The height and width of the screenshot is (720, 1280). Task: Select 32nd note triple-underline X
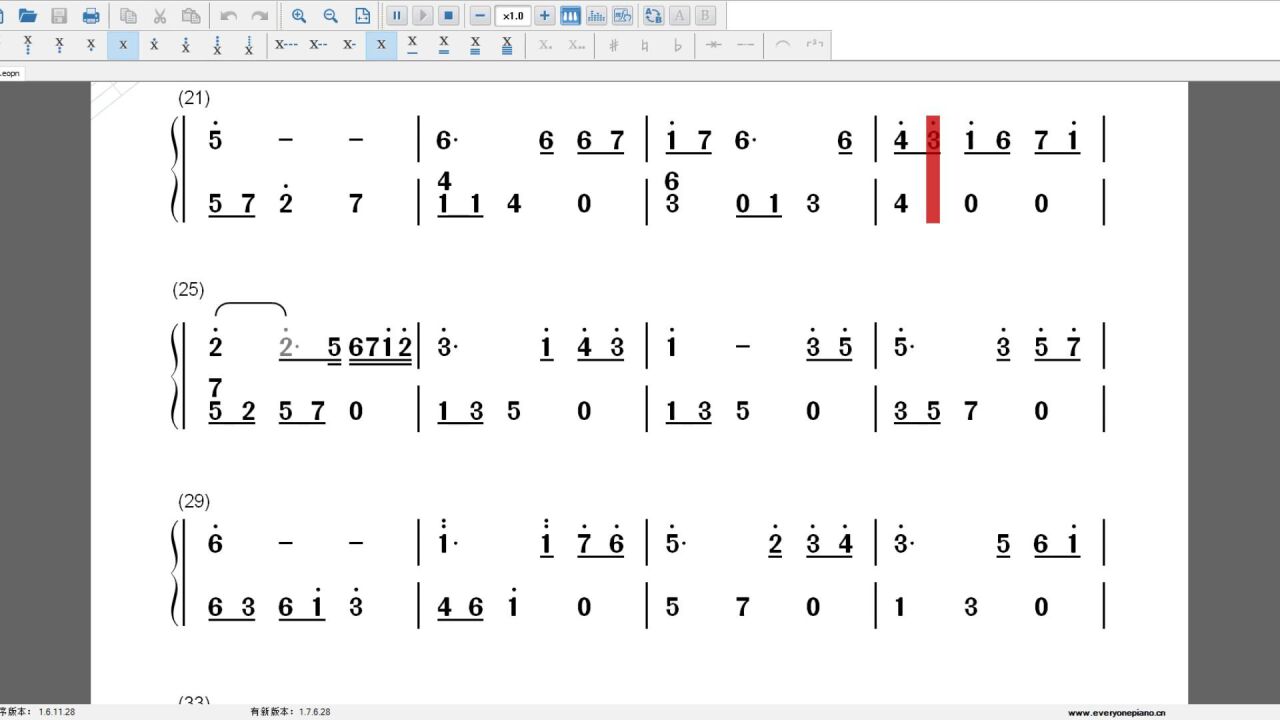475,45
